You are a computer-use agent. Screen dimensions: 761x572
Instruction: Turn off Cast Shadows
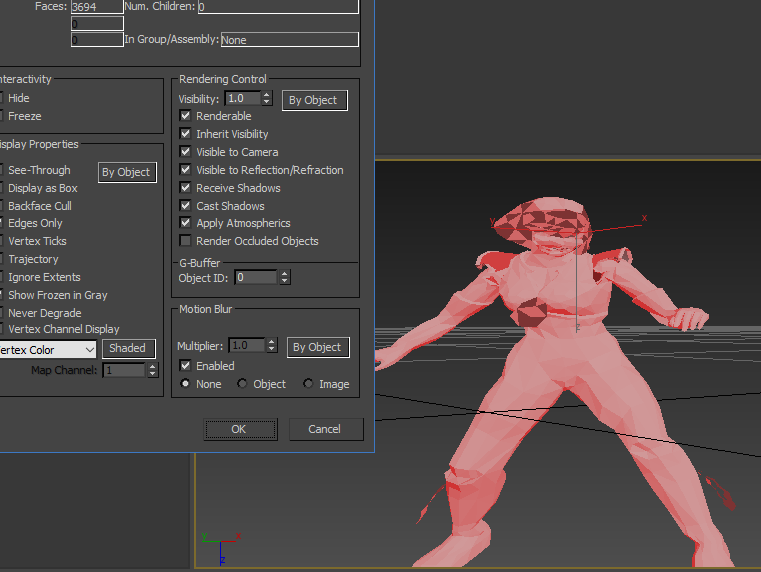[x=185, y=206]
